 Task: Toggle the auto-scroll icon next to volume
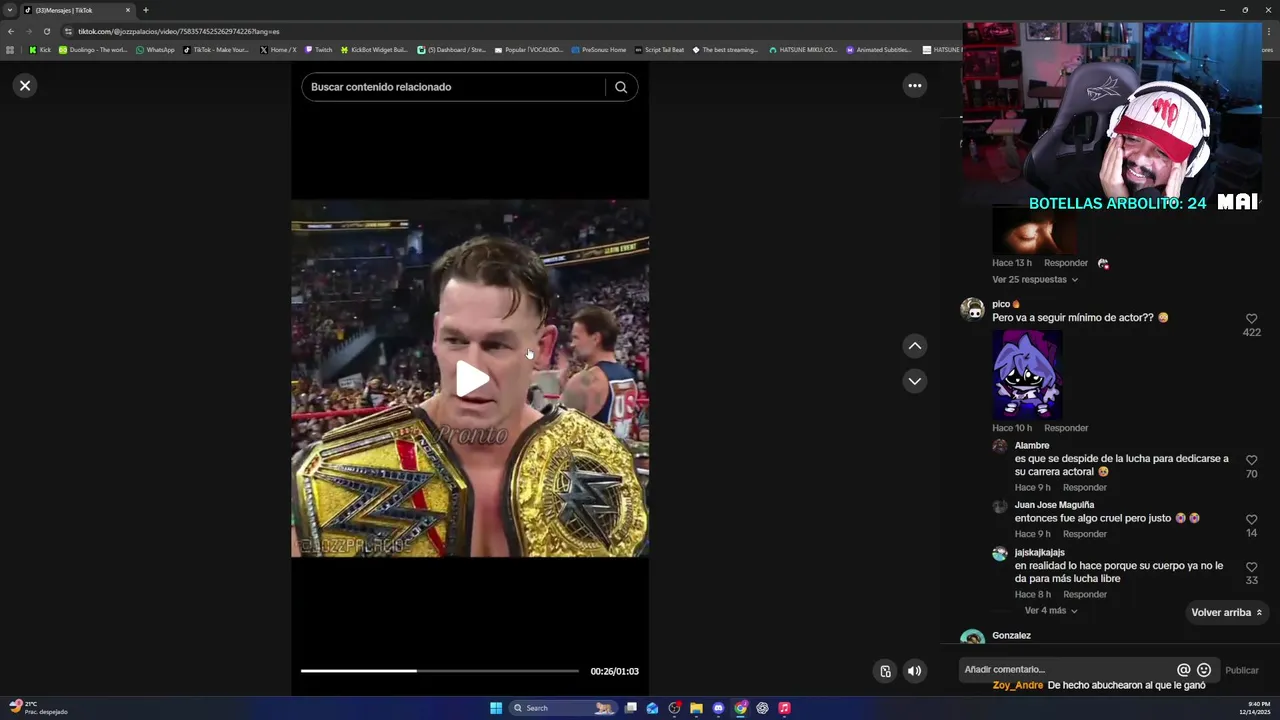click(x=885, y=671)
